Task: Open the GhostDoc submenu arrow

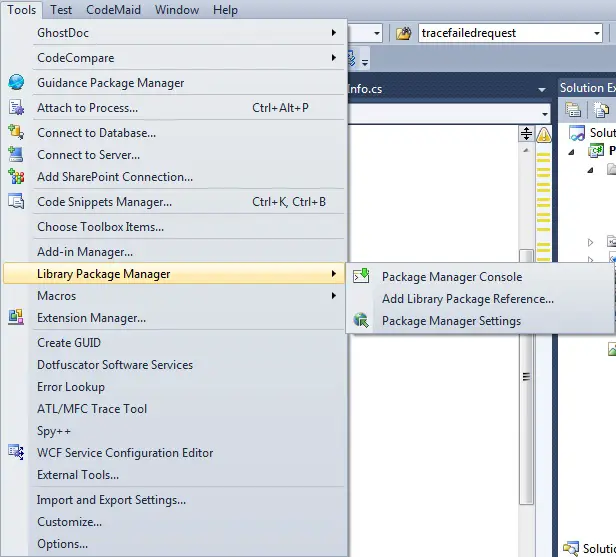Action: click(334, 33)
